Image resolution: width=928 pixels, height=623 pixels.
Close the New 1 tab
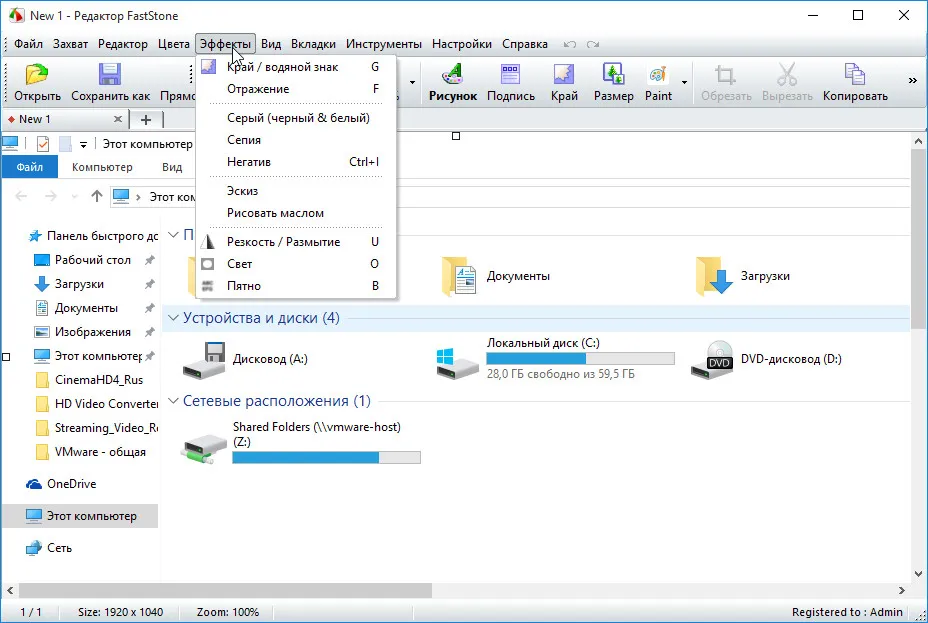[x=118, y=119]
